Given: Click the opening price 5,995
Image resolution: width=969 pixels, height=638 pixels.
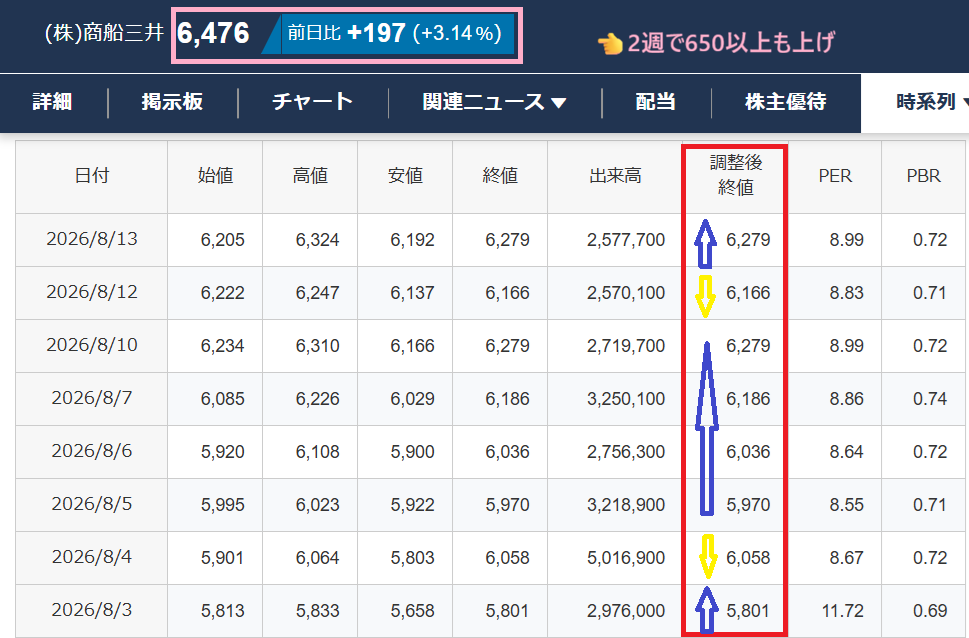Looking at the screenshot, I should coord(222,505).
